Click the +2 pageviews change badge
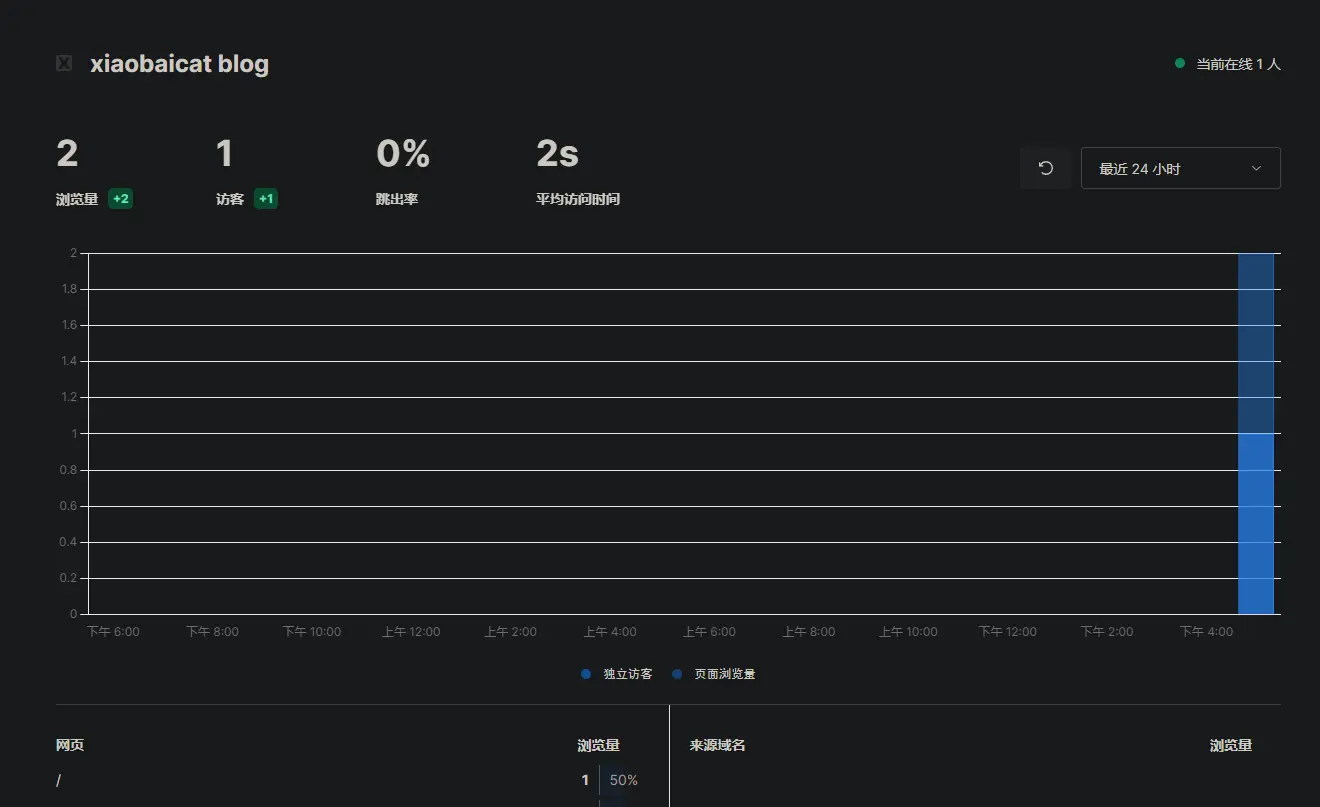The height and width of the screenshot is (807, 1320). pyautogui.click(x=120, y=199)
